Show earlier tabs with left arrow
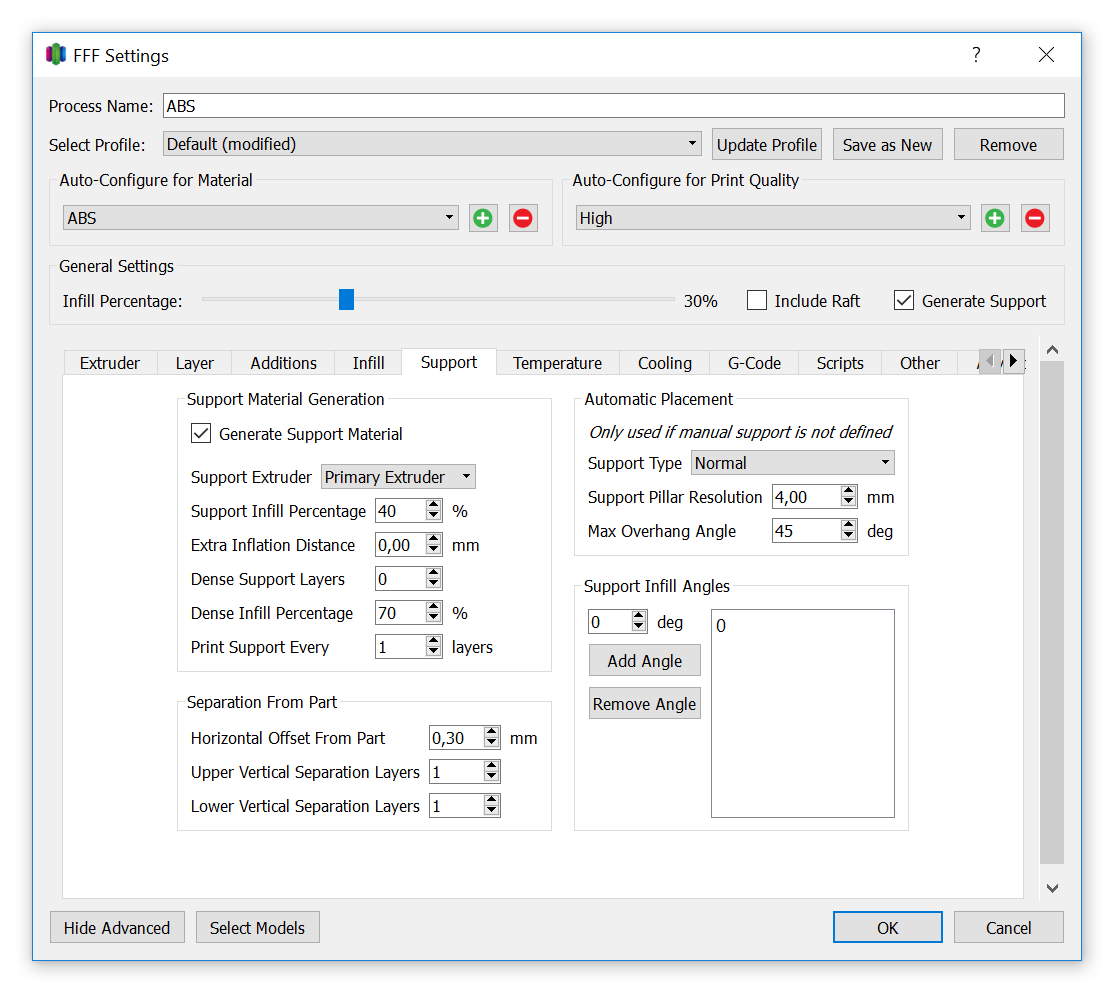Image resolution: width=1114 pixels, height=993 pixels. (x=990, y=361)
